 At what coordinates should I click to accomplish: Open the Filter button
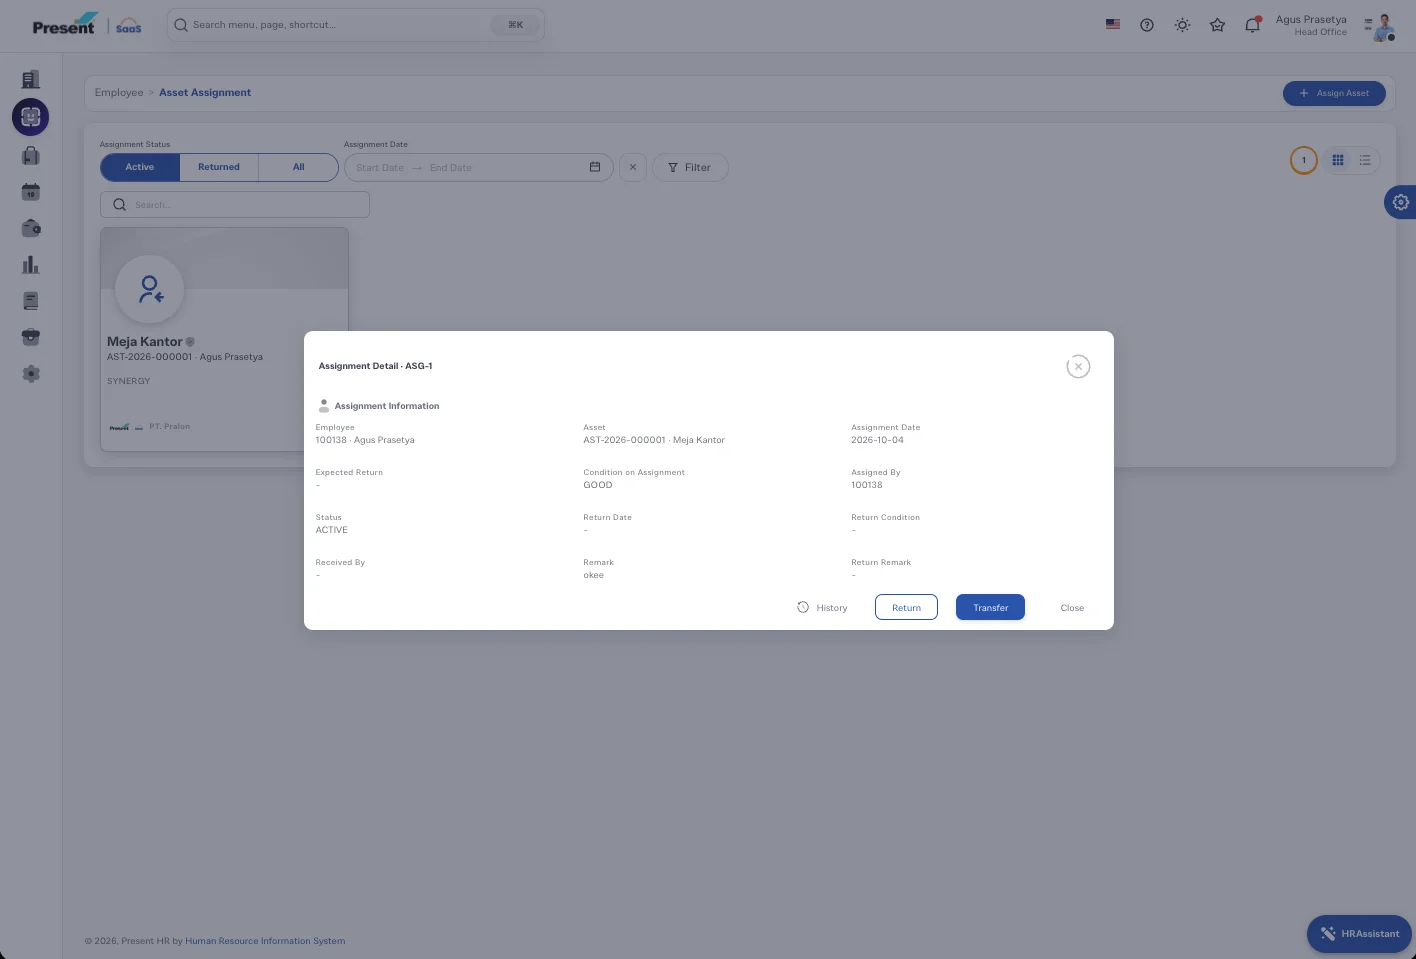coord(690,167)
